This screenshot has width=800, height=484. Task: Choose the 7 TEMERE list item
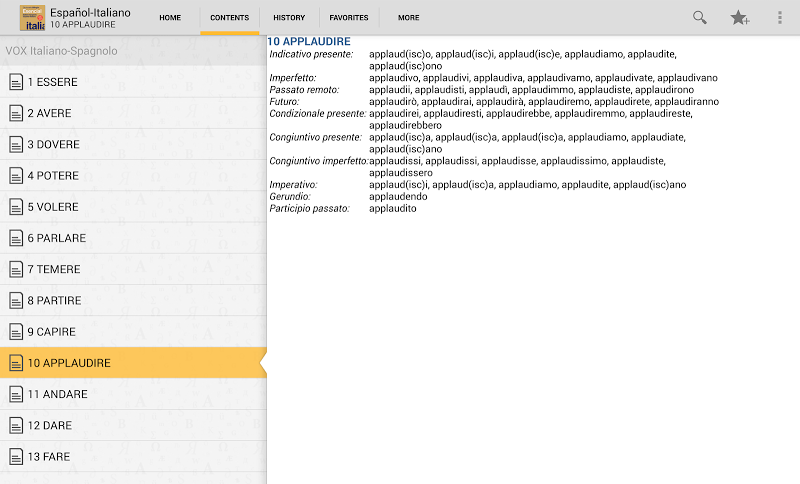[133, 269]
